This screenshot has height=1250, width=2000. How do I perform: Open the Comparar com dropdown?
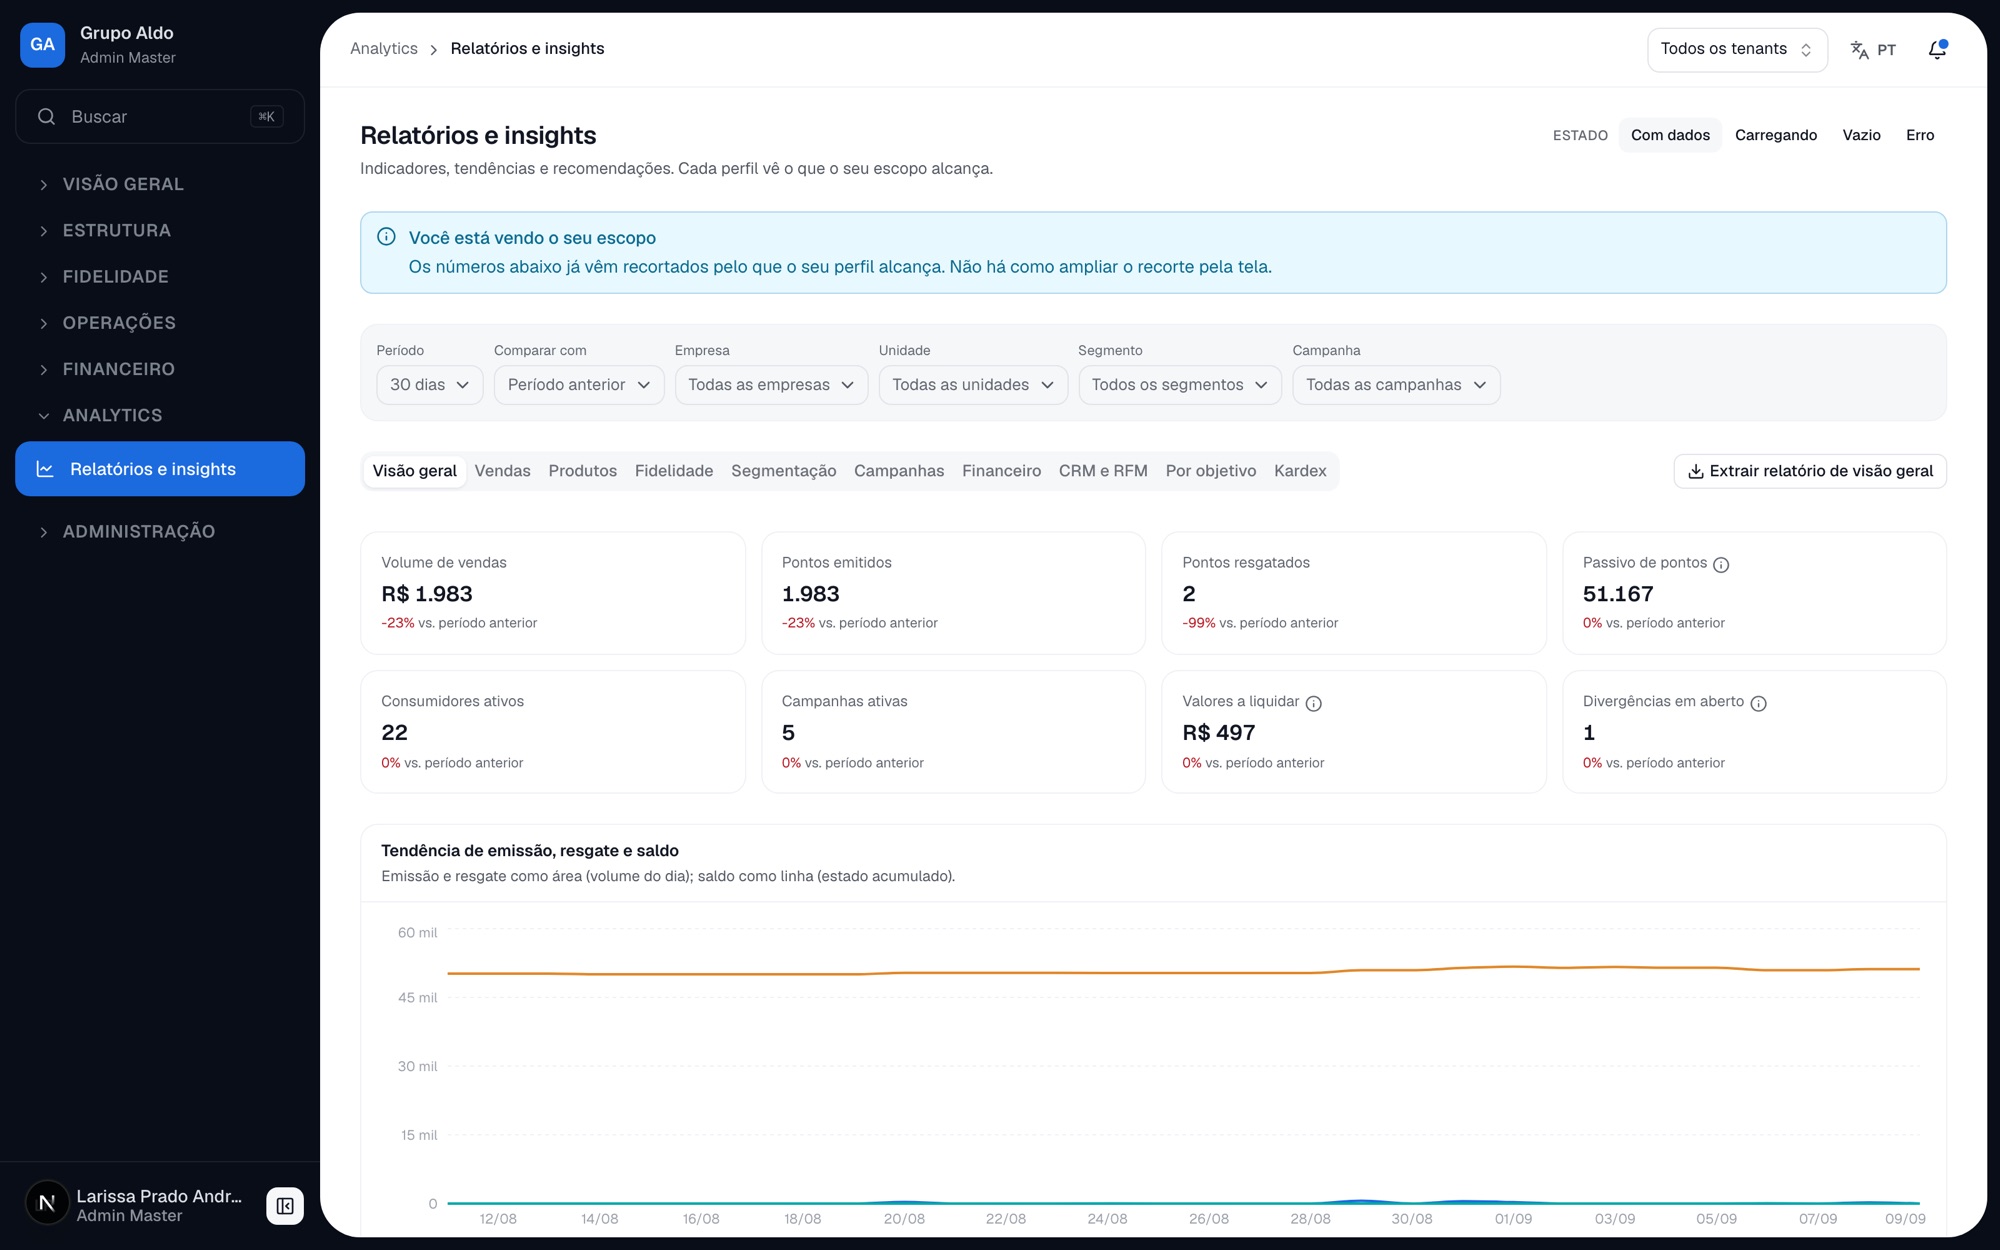click(579, 385)
